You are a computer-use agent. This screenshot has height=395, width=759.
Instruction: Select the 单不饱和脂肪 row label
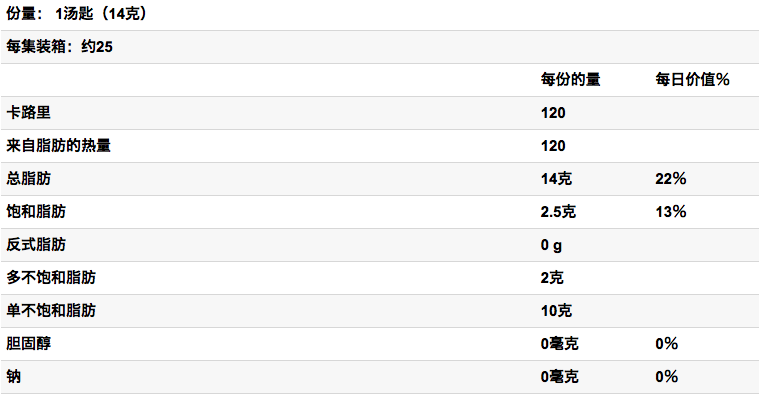(x=51, y=310)
